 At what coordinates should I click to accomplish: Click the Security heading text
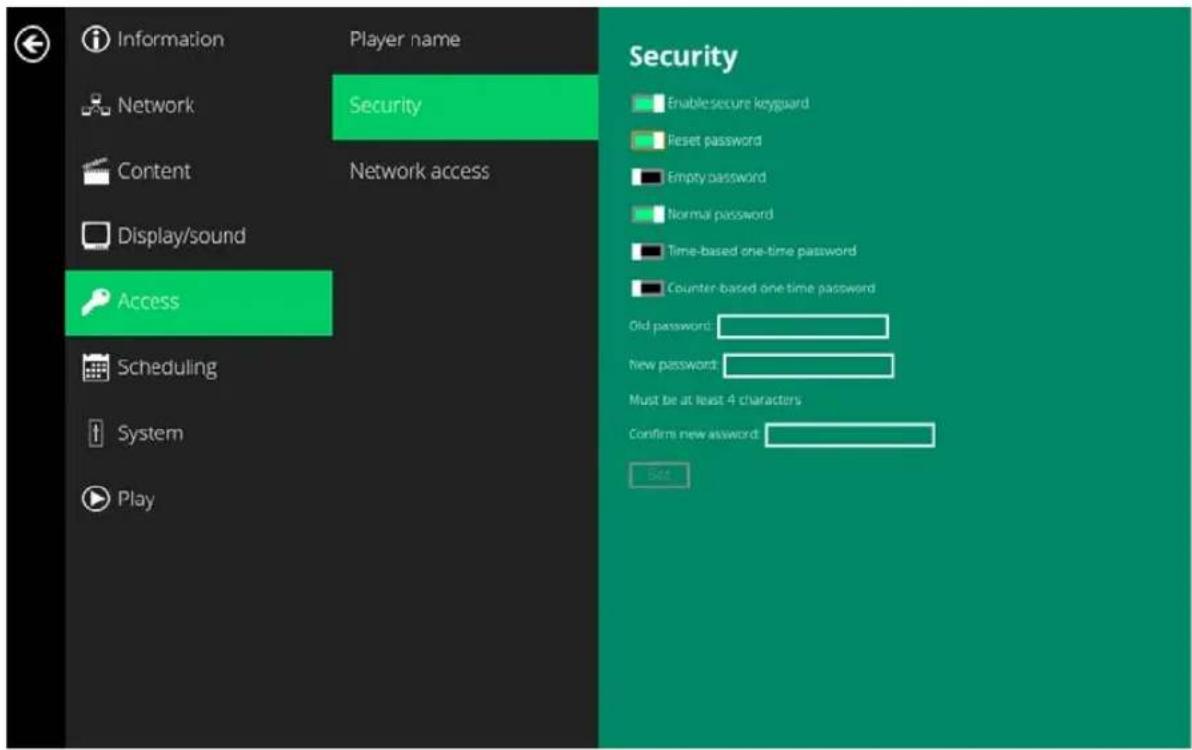pos(683,57)
